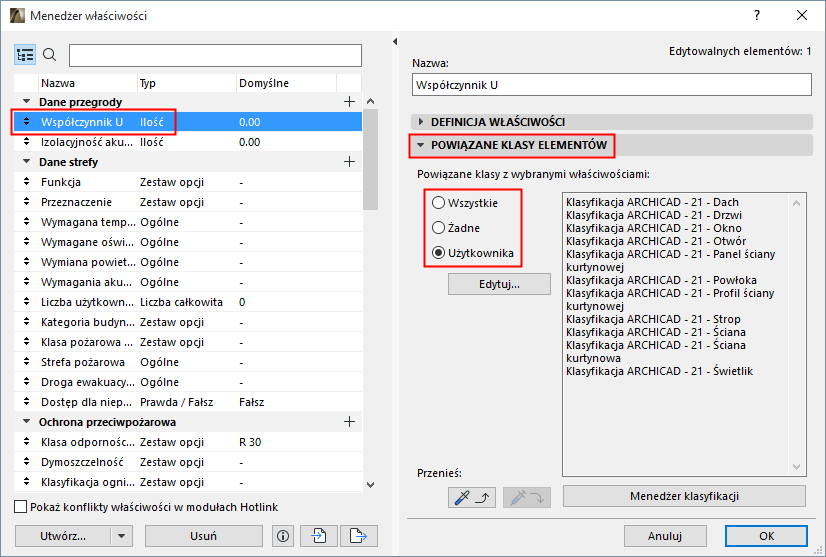Select the Użytkownika radio button

pos(438,253)
